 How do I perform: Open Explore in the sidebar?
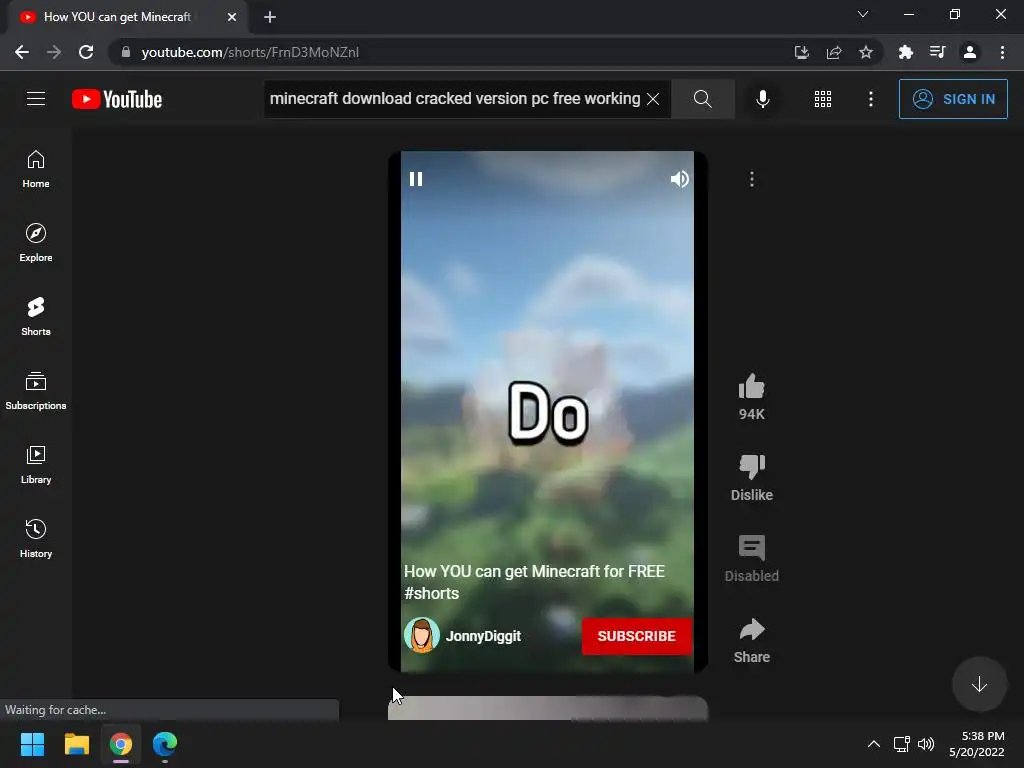click(x=36, y=243)
